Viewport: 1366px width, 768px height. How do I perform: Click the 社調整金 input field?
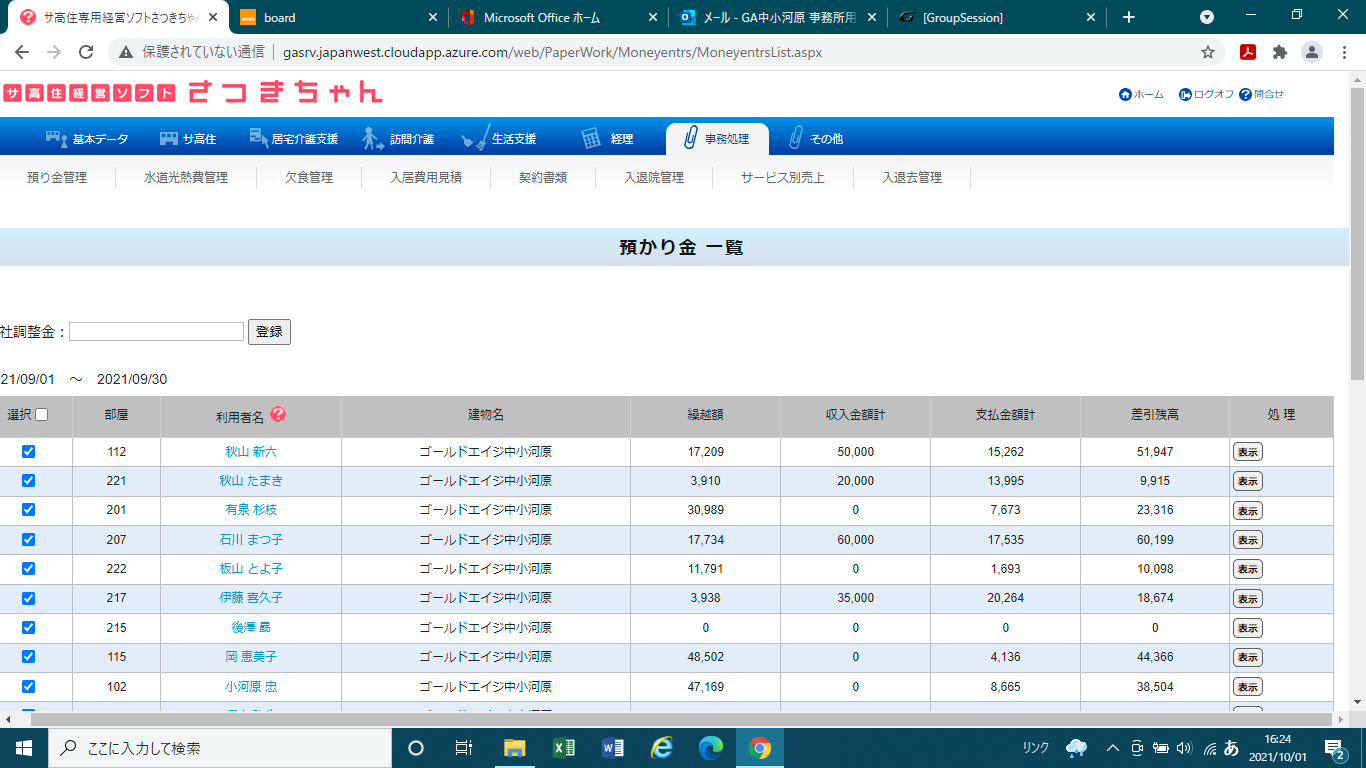click(156, 332)
